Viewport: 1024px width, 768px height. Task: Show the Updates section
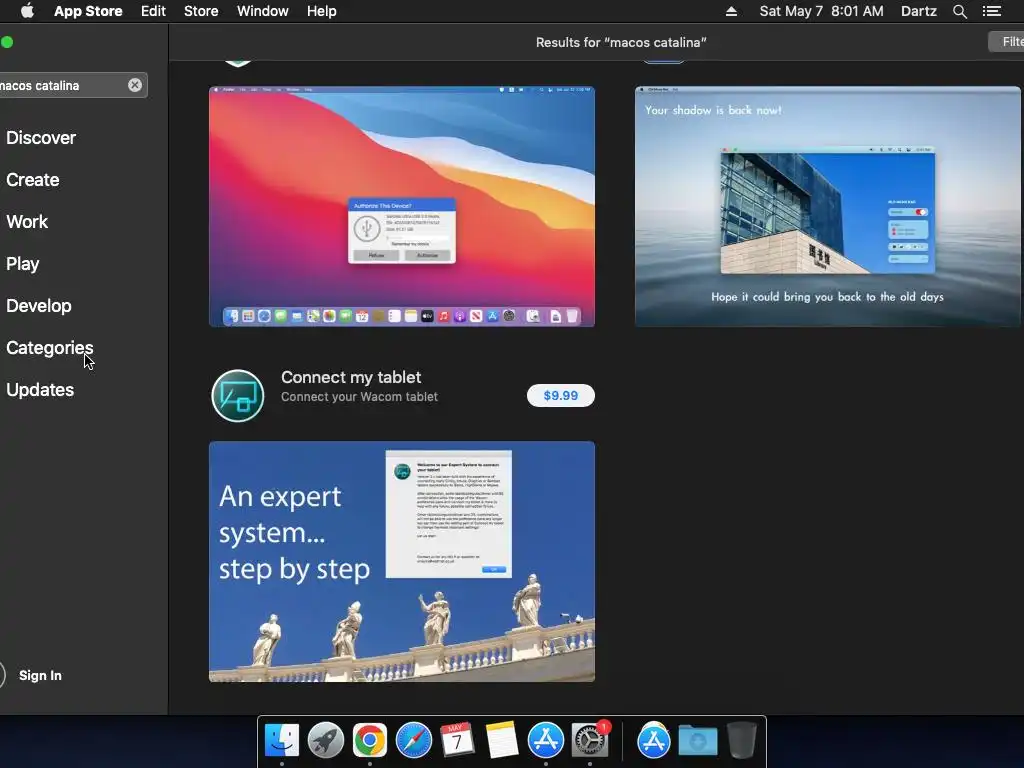(x=40, y=390)
